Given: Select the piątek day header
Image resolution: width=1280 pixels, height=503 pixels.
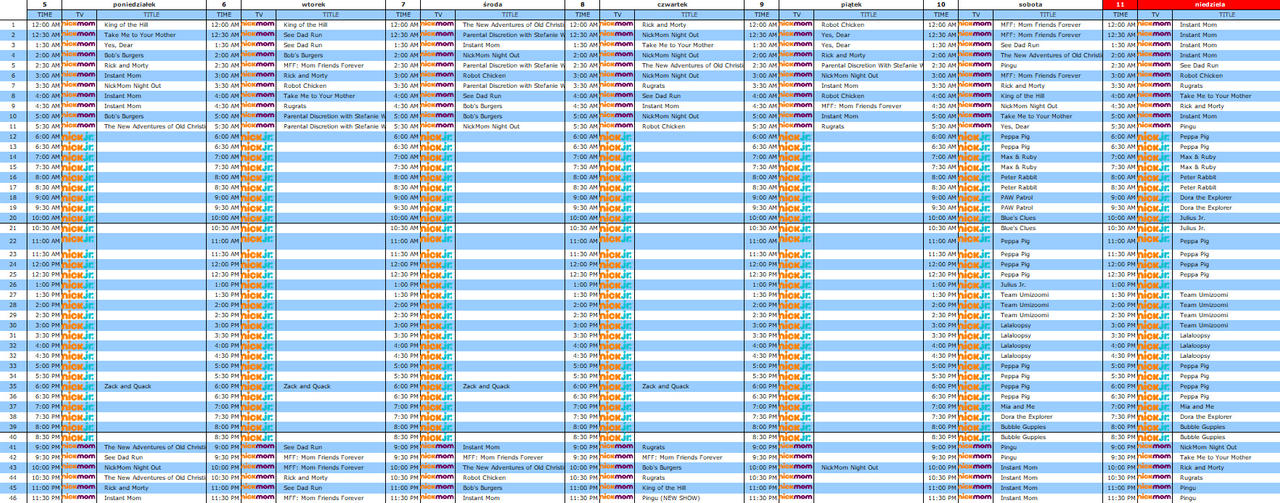Looking at the screenshot, I should pos(850,4).
